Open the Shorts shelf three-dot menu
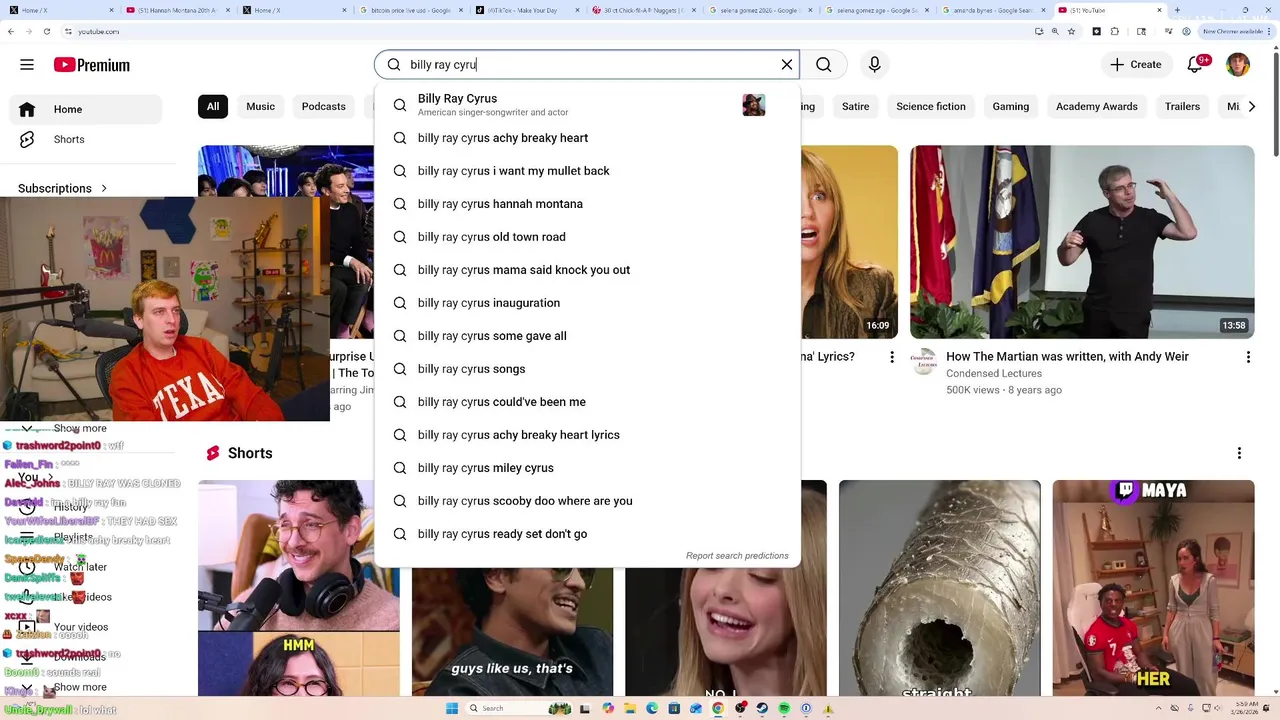Viewport: 1280px width, 720px height. (x=1239, y=453)
